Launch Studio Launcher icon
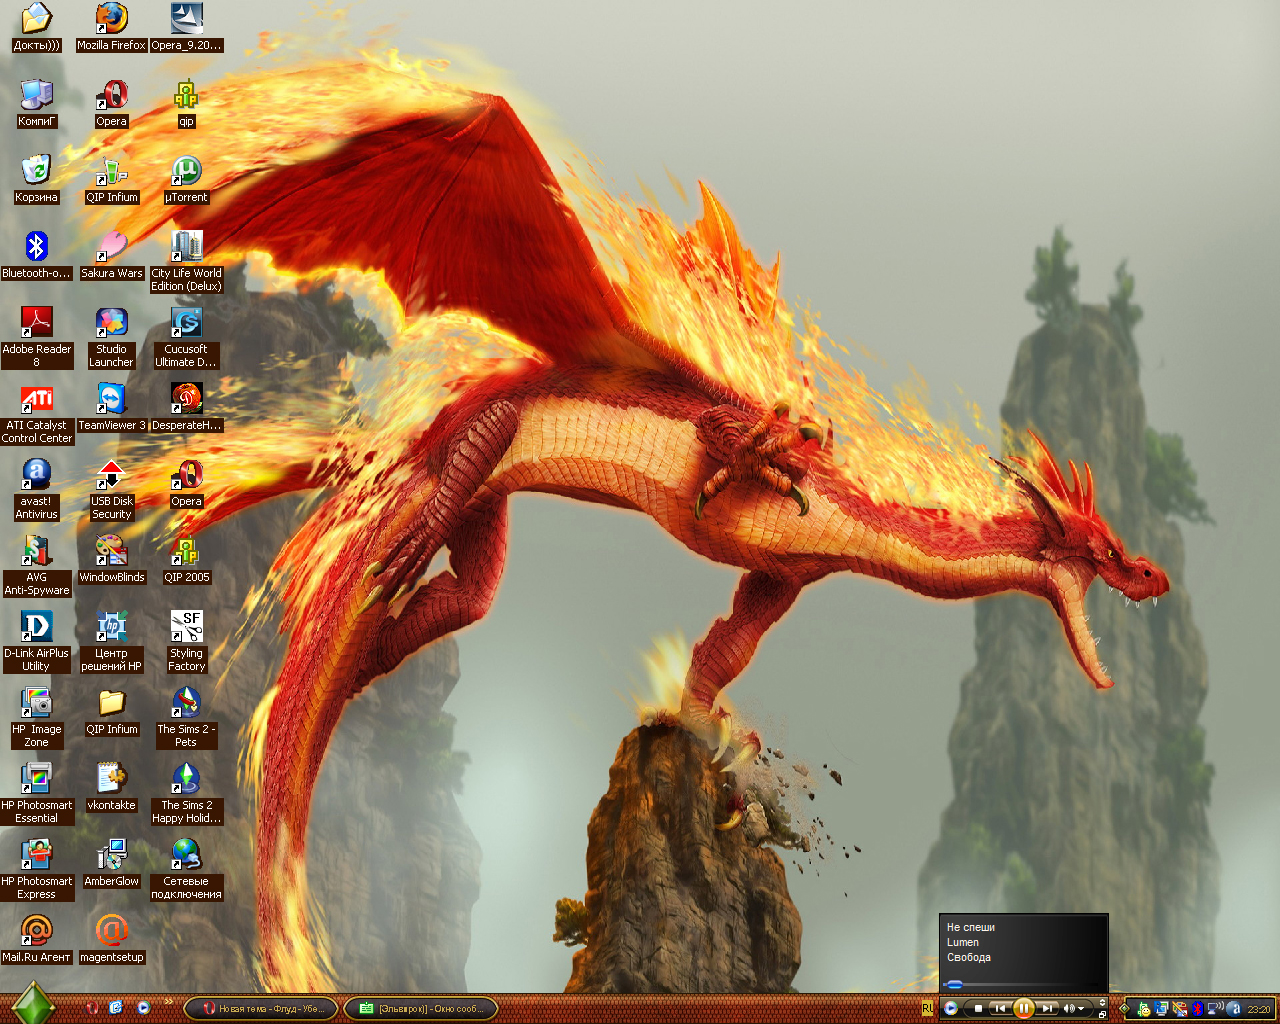The height and width of the screenshot is (1024, 1280). [x=111, y=338]
